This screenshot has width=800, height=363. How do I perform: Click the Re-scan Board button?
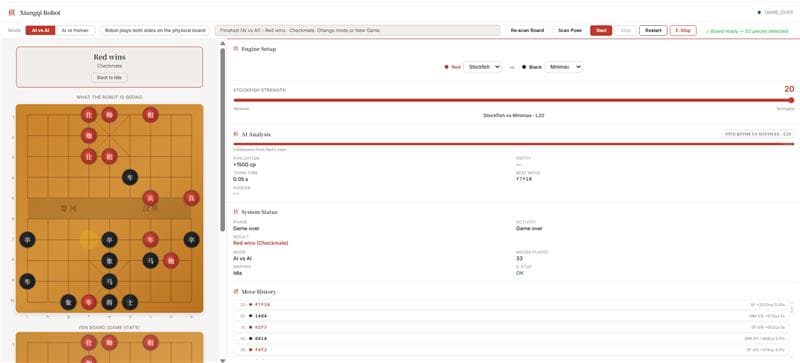tap(527, 30)
